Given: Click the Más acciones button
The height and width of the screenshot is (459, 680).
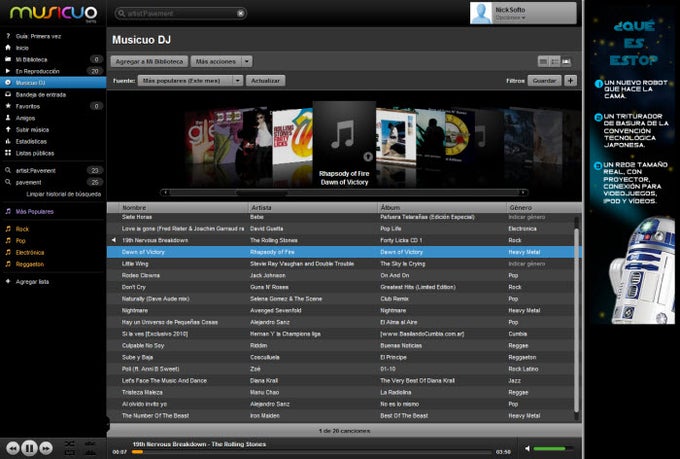Looking at the screenshot, I should tap(216, 62).
